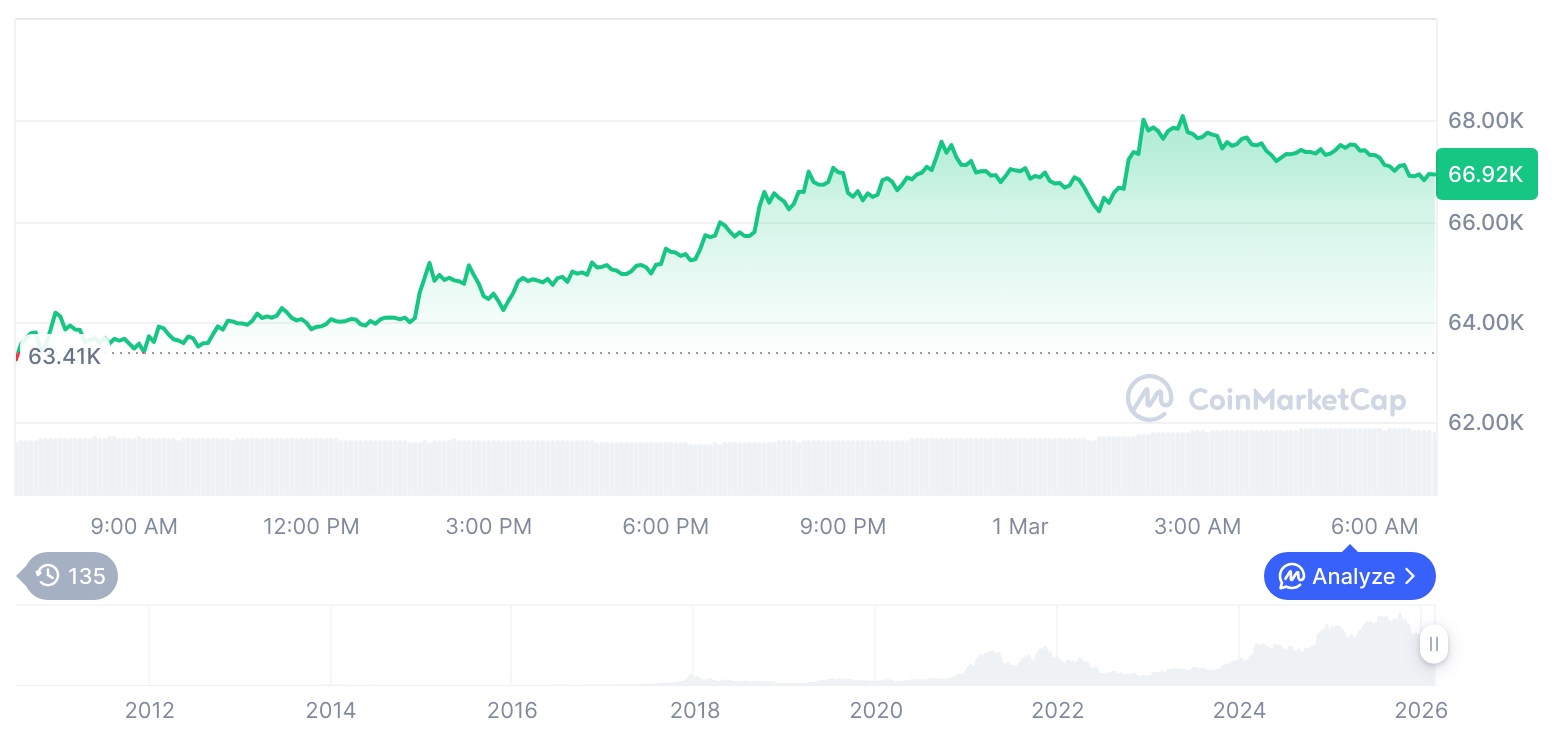Click the red starting dot of price line

[17, 354]
